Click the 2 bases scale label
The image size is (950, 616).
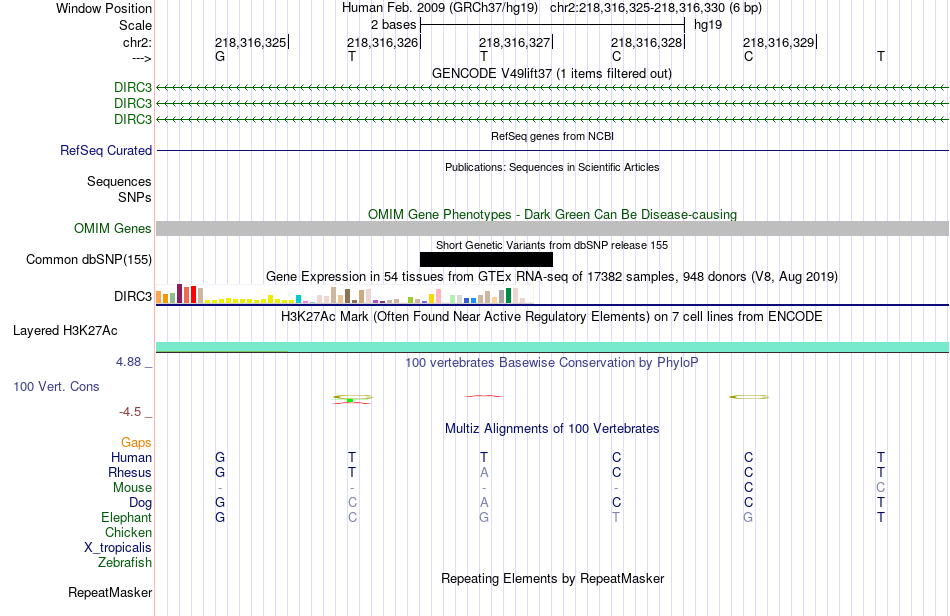tap(394, 25)
